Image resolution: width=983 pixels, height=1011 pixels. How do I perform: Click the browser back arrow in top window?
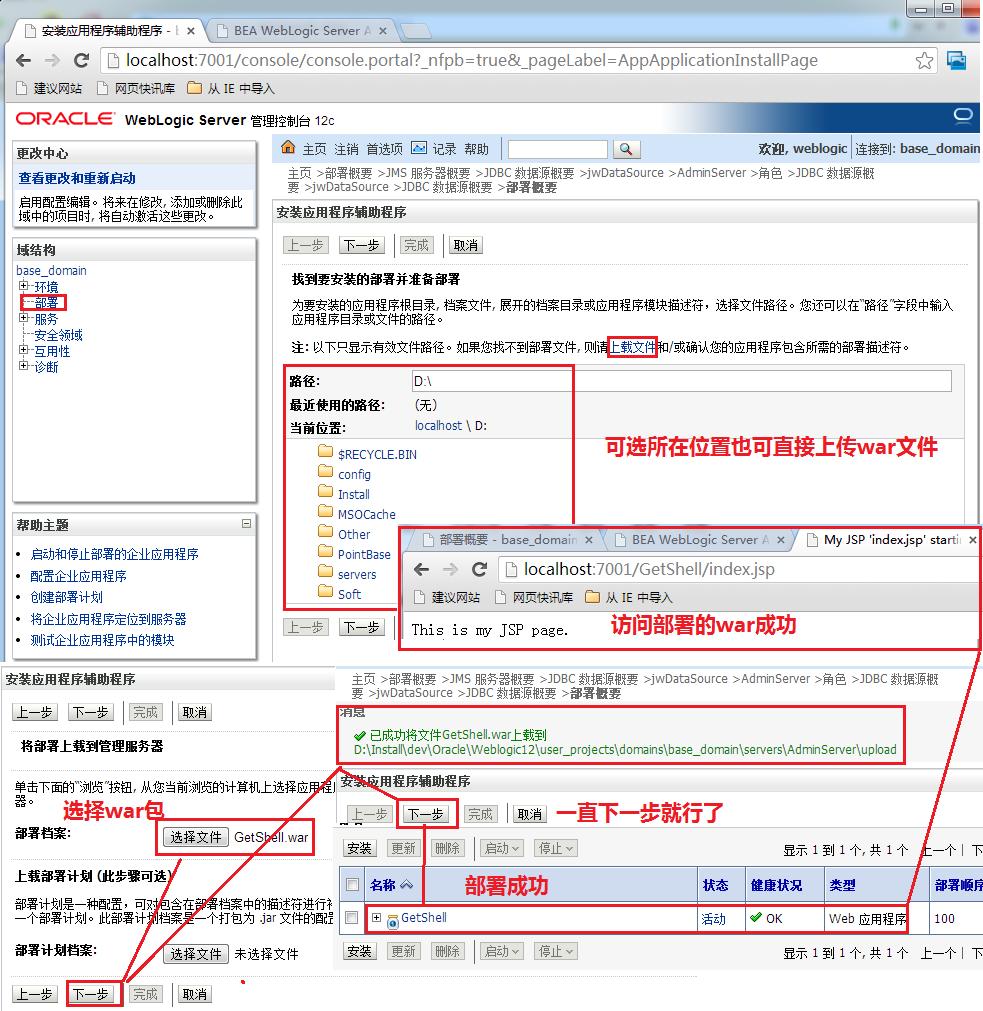(24, 61)
